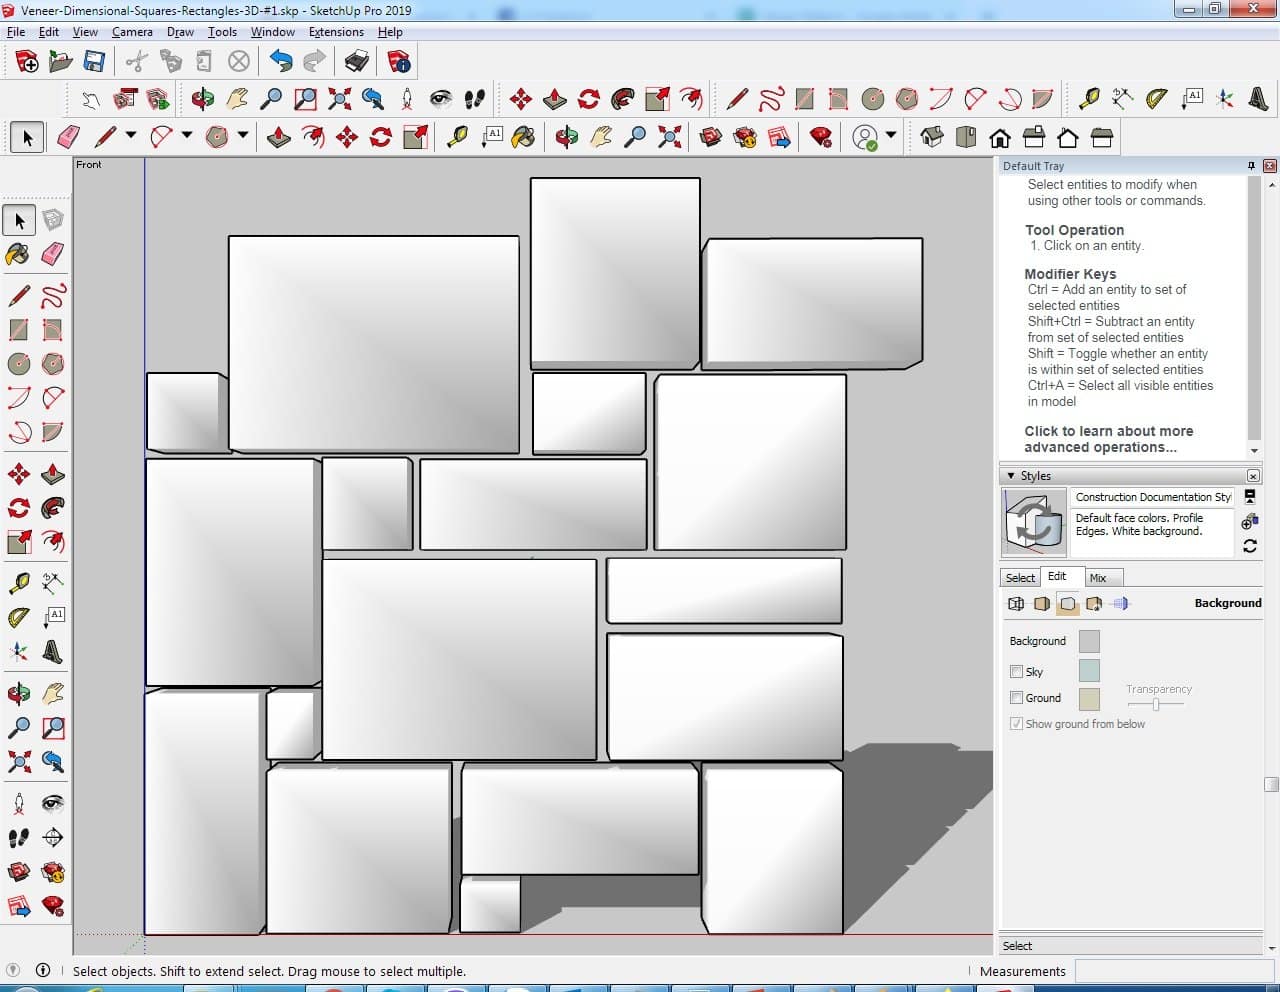Select the Eraser tool in left toolbar
The height and width of the screenshot is (992, 1280).
[x=53, y=255]
